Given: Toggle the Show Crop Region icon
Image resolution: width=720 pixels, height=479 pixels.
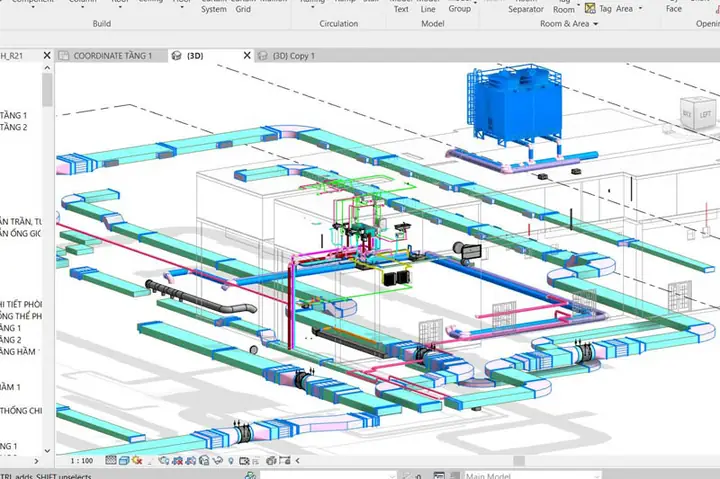Looking at the screenshot, I should click(x=191, y=460).
